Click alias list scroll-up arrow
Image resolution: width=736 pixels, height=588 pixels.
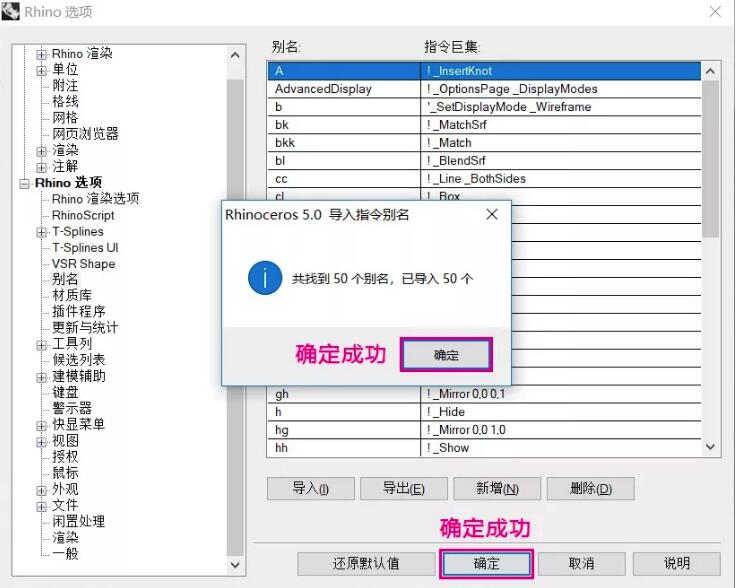coord(710,71)
